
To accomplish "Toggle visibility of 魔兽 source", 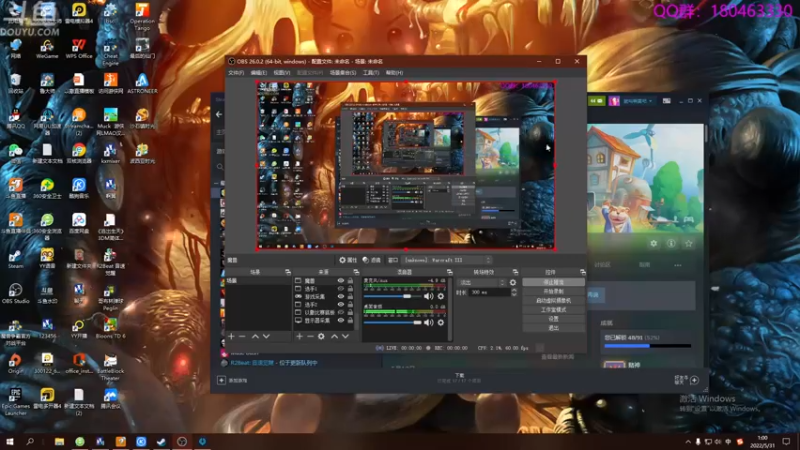I will [341, 281].
